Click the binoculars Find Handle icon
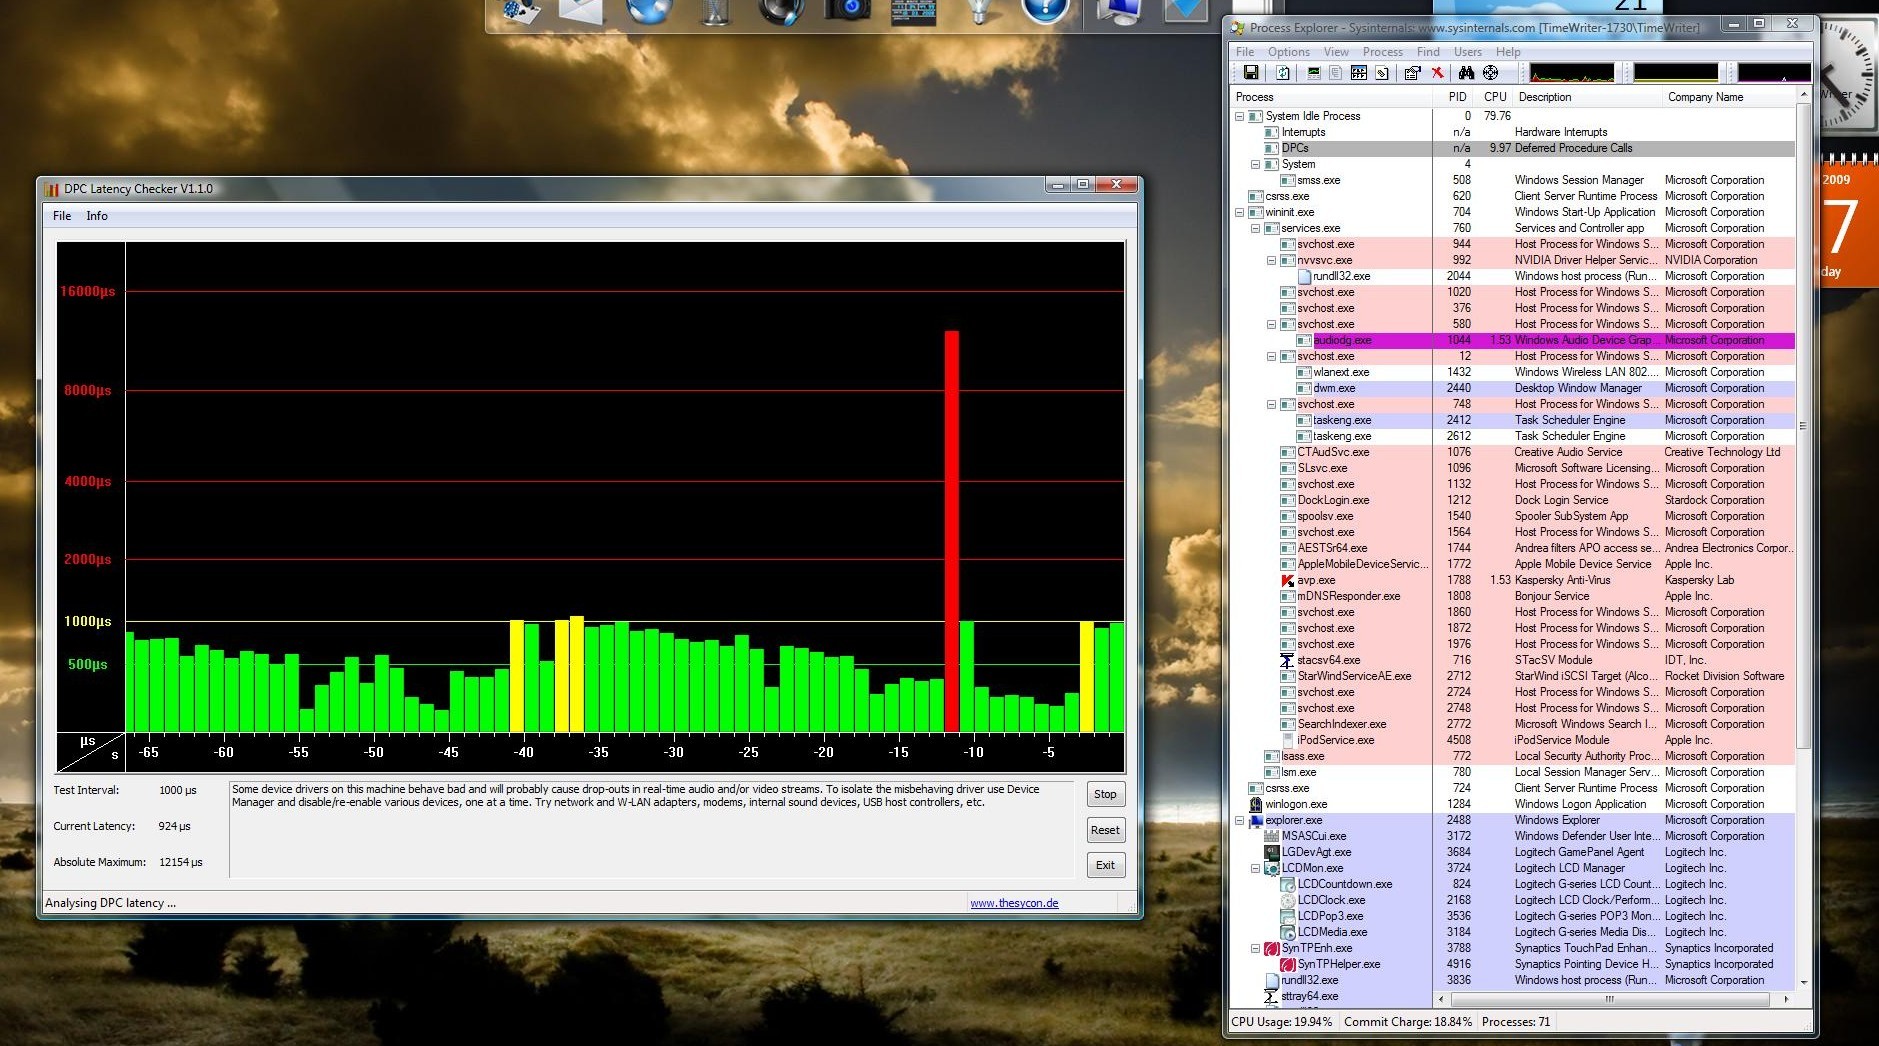The image size is (1879, 1046). pos(1466,73)
